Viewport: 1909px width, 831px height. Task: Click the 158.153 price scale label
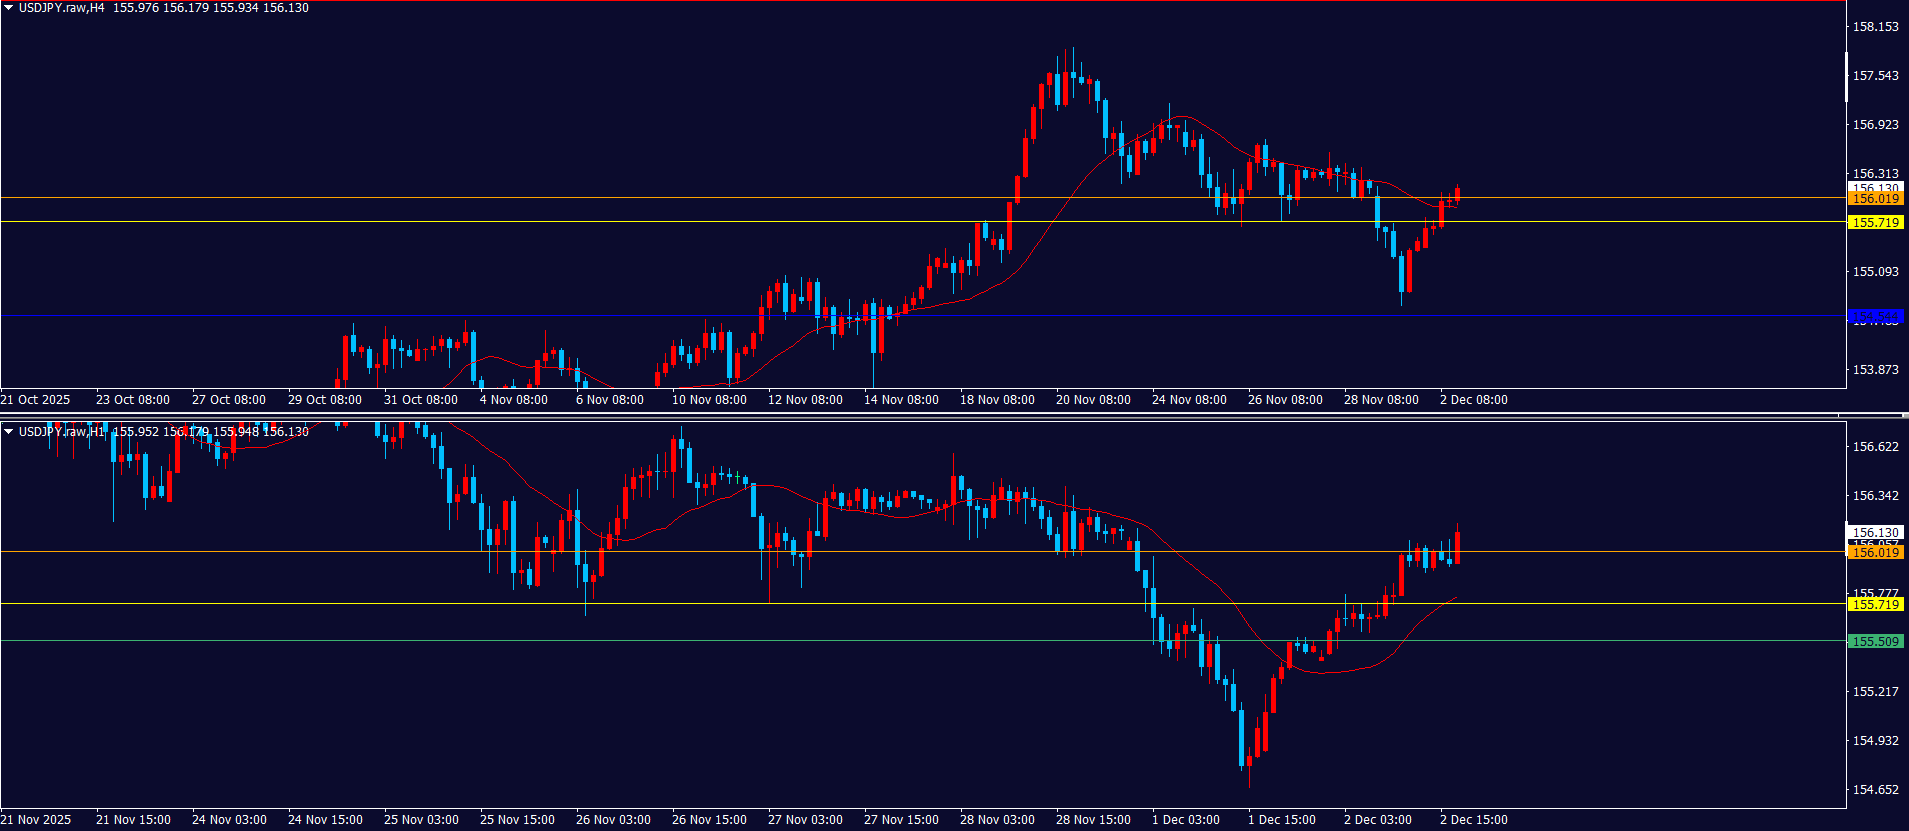(1875, 27)
